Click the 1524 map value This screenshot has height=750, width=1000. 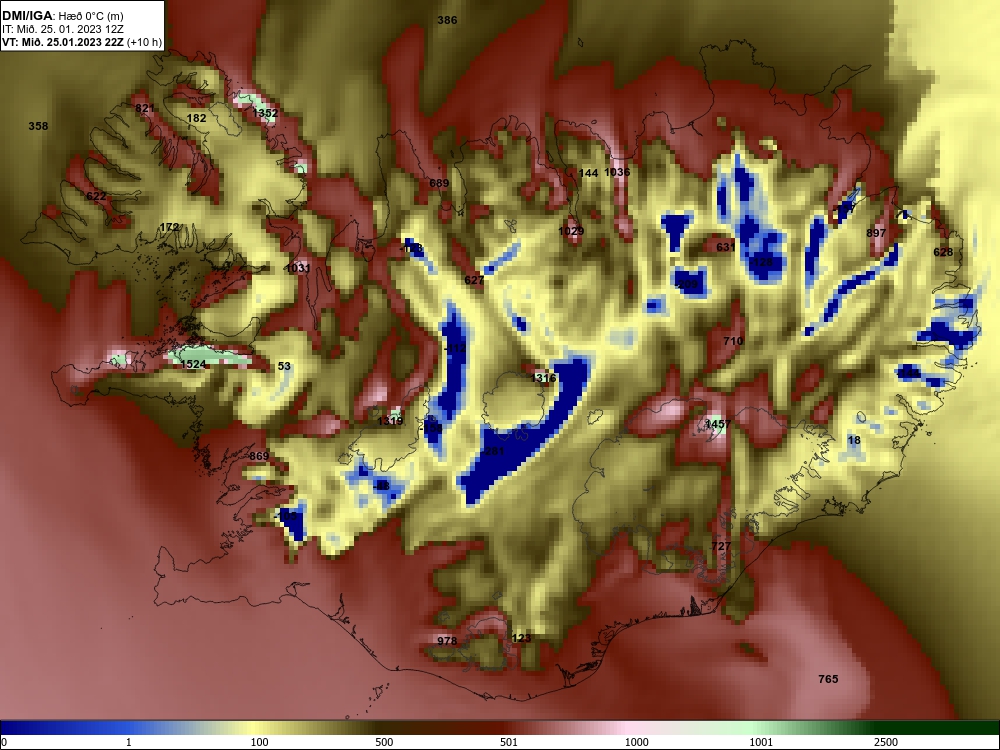click(193, 364)
